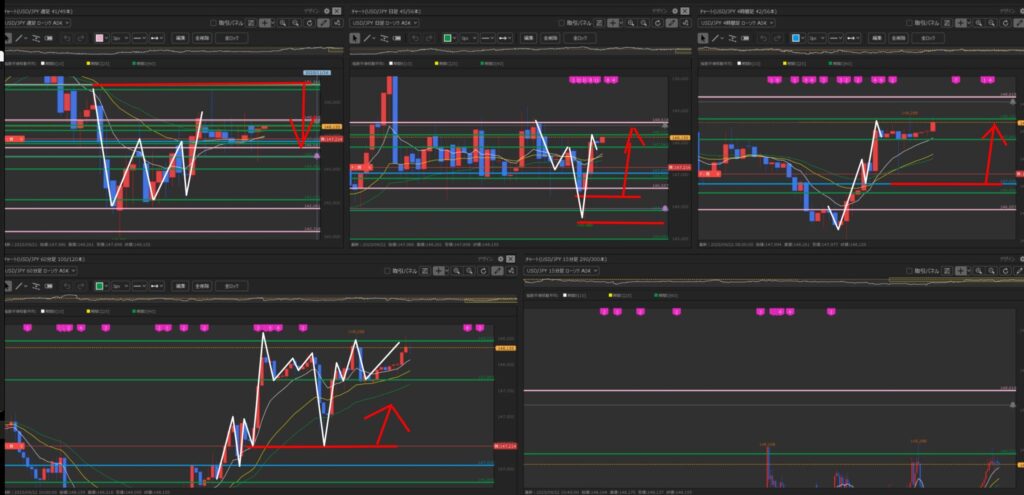The image size is (1024, 495).
Task: Click zoom-in magnifier on weekly chart
Action: click(x=282, y=21)
